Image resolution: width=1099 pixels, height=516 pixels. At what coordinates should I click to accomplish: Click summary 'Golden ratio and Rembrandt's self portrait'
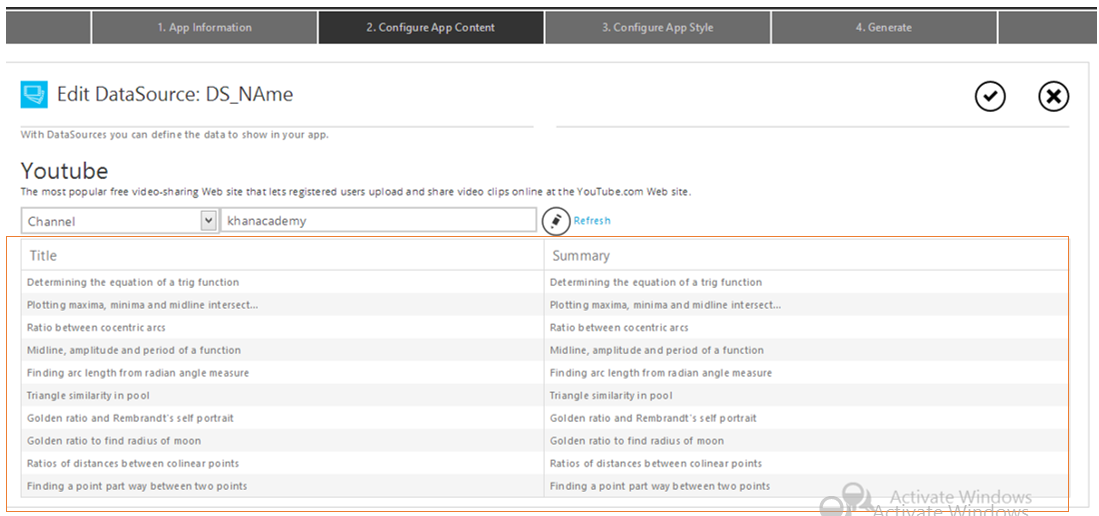tap(653, 418)
